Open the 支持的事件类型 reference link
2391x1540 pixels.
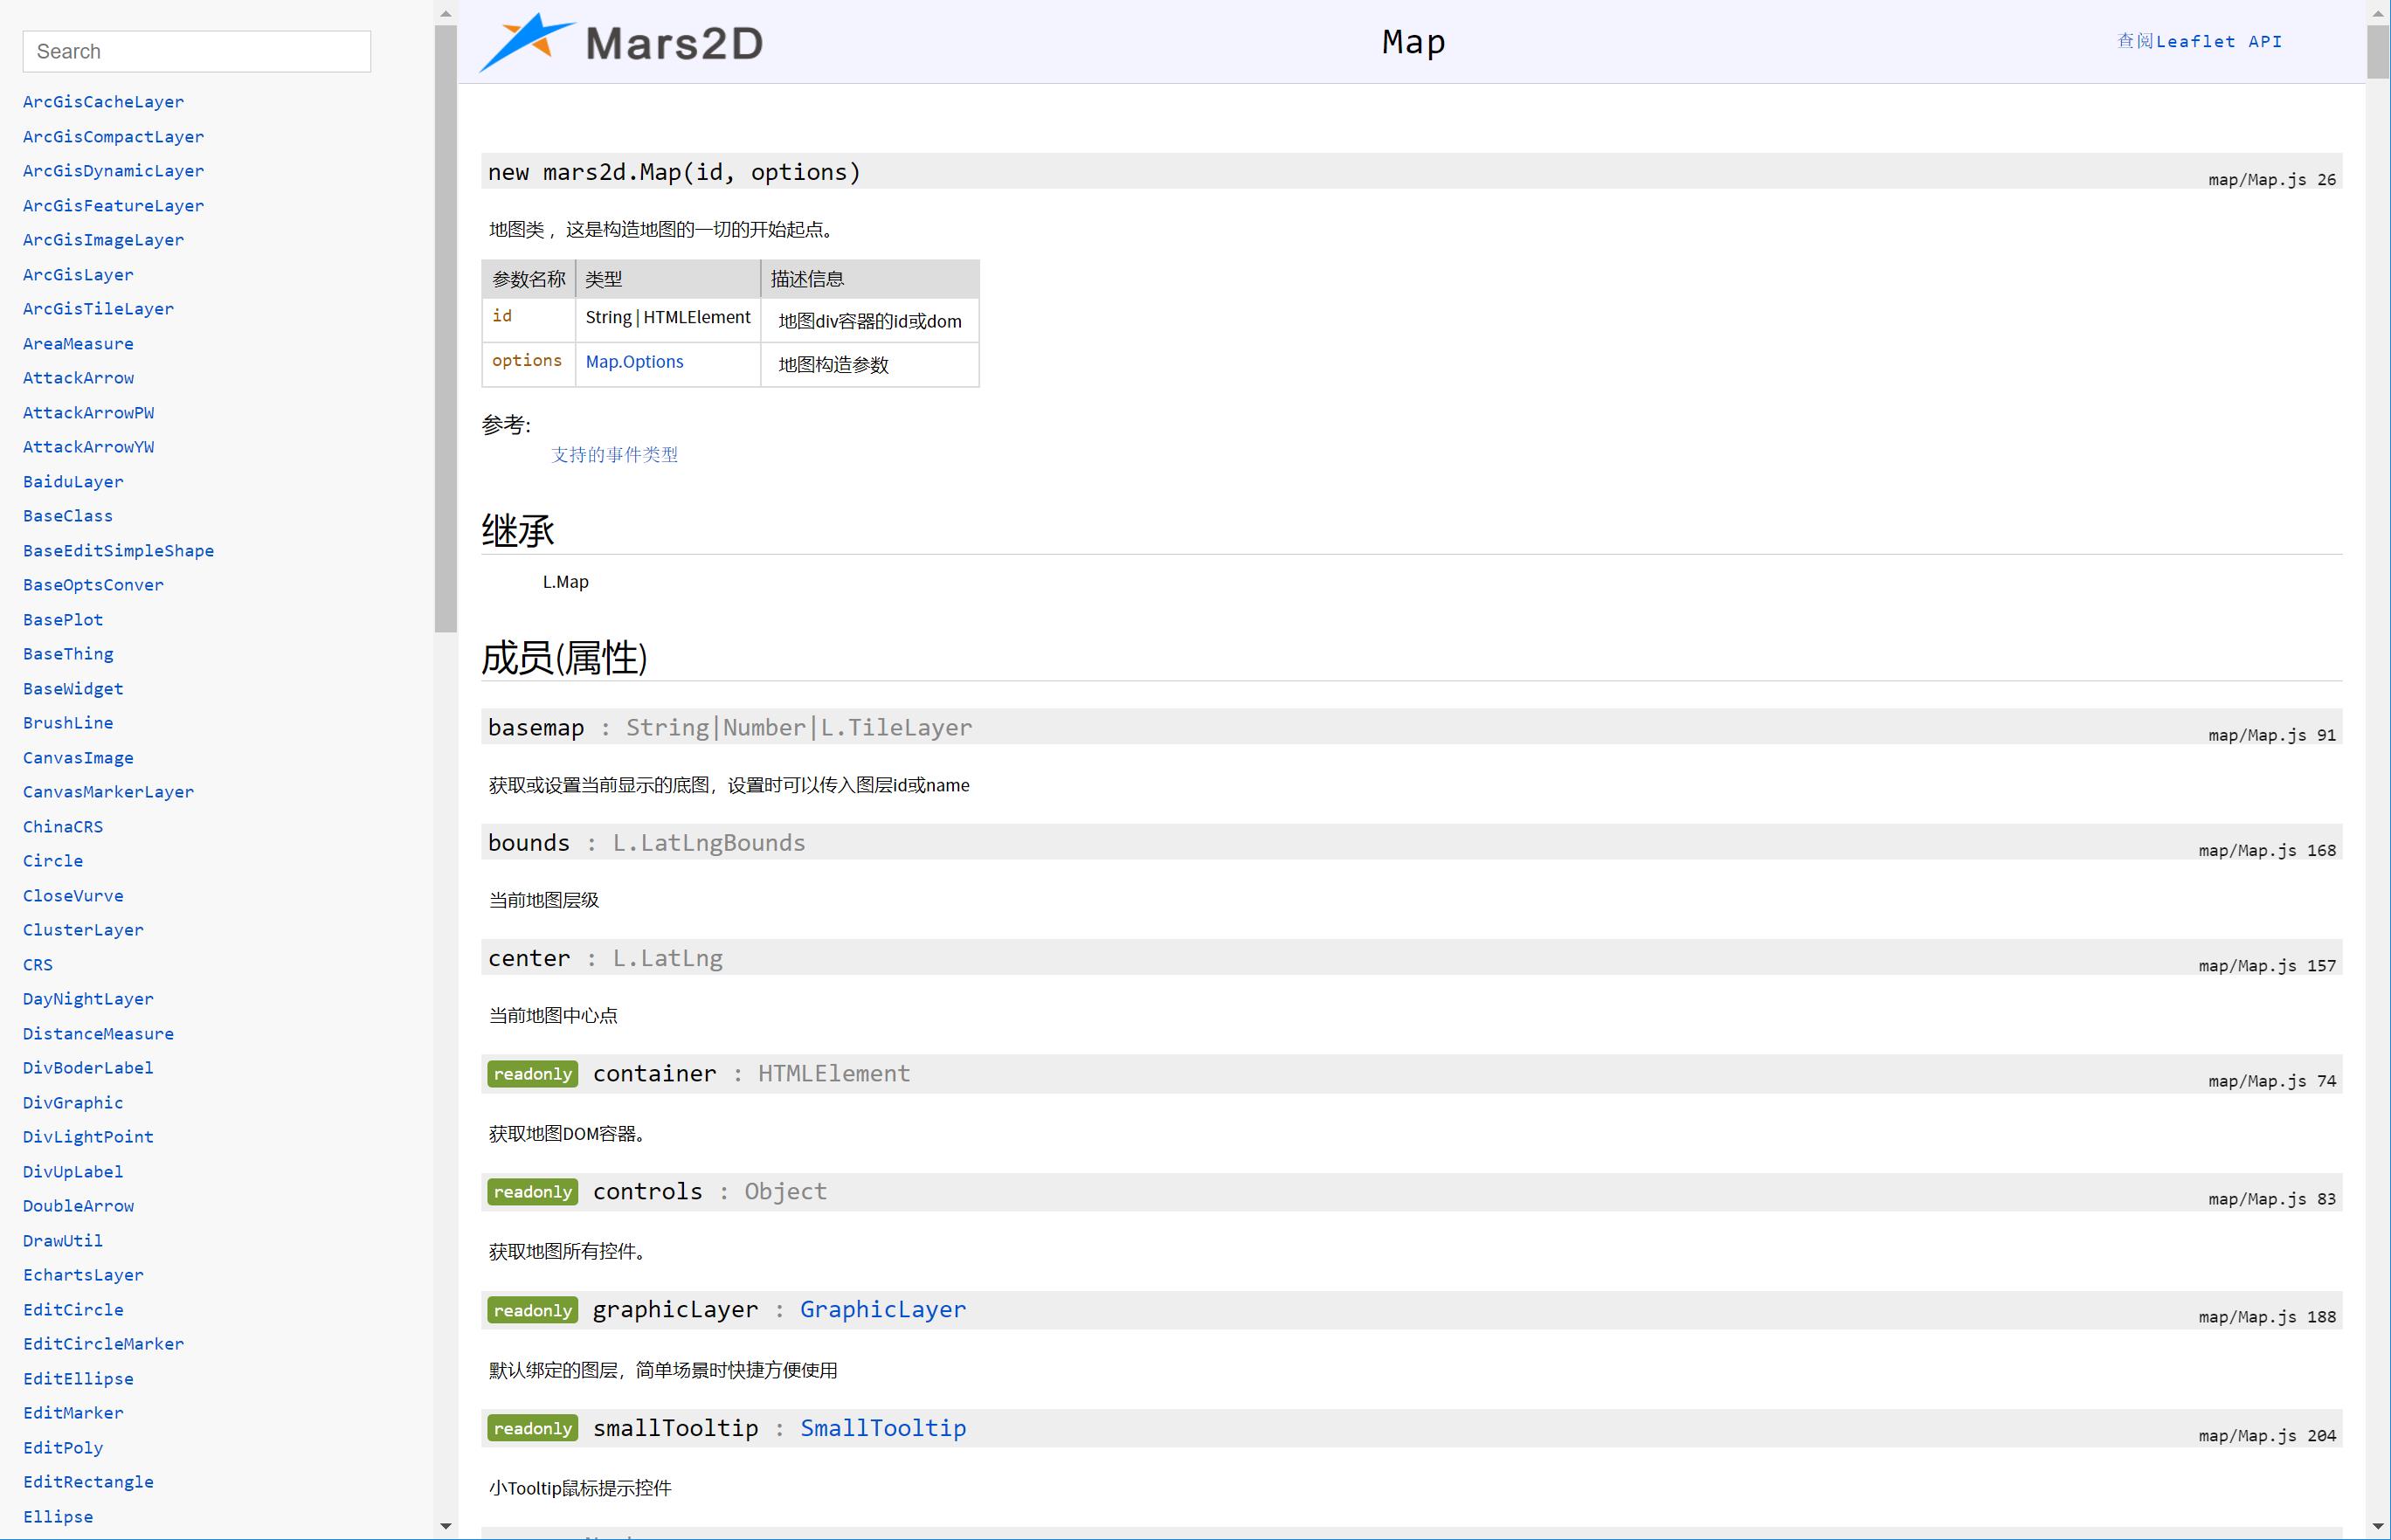pos(614,454)
